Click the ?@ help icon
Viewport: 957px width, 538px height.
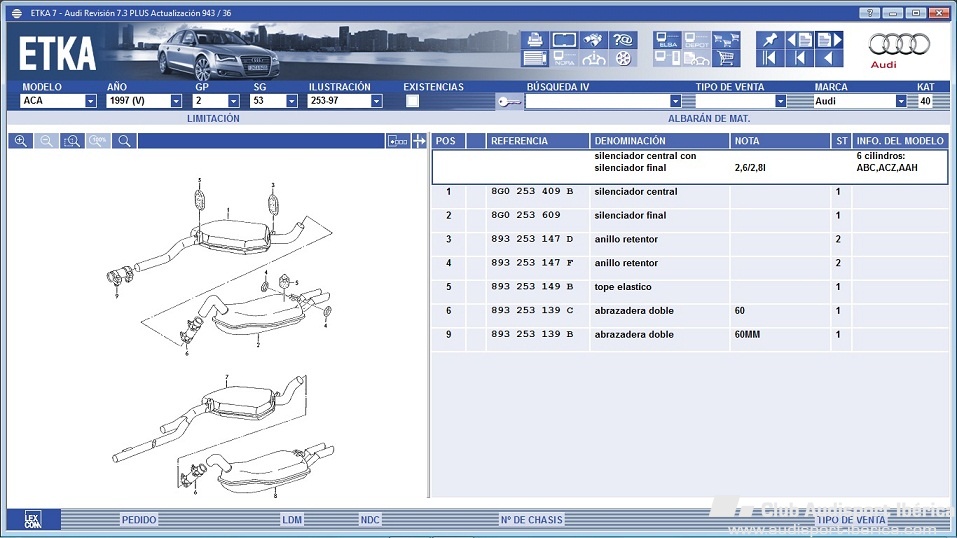tap(623, 40)
